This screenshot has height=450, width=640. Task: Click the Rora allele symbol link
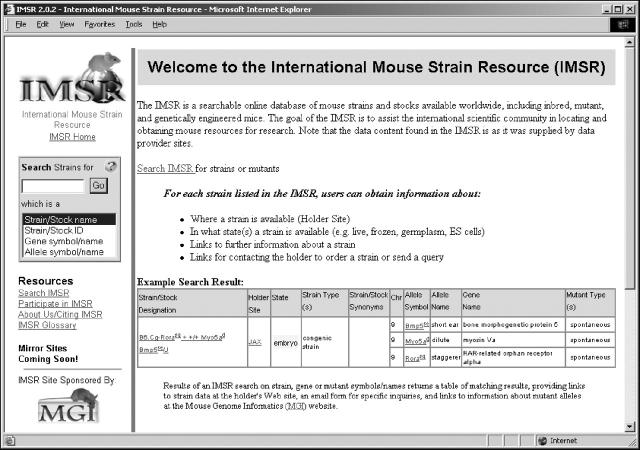[x=415, y=358]
